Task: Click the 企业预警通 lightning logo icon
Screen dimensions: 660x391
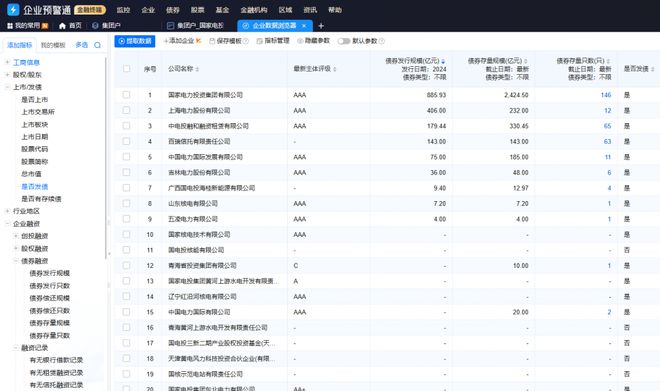Action: tap(13, 9)
